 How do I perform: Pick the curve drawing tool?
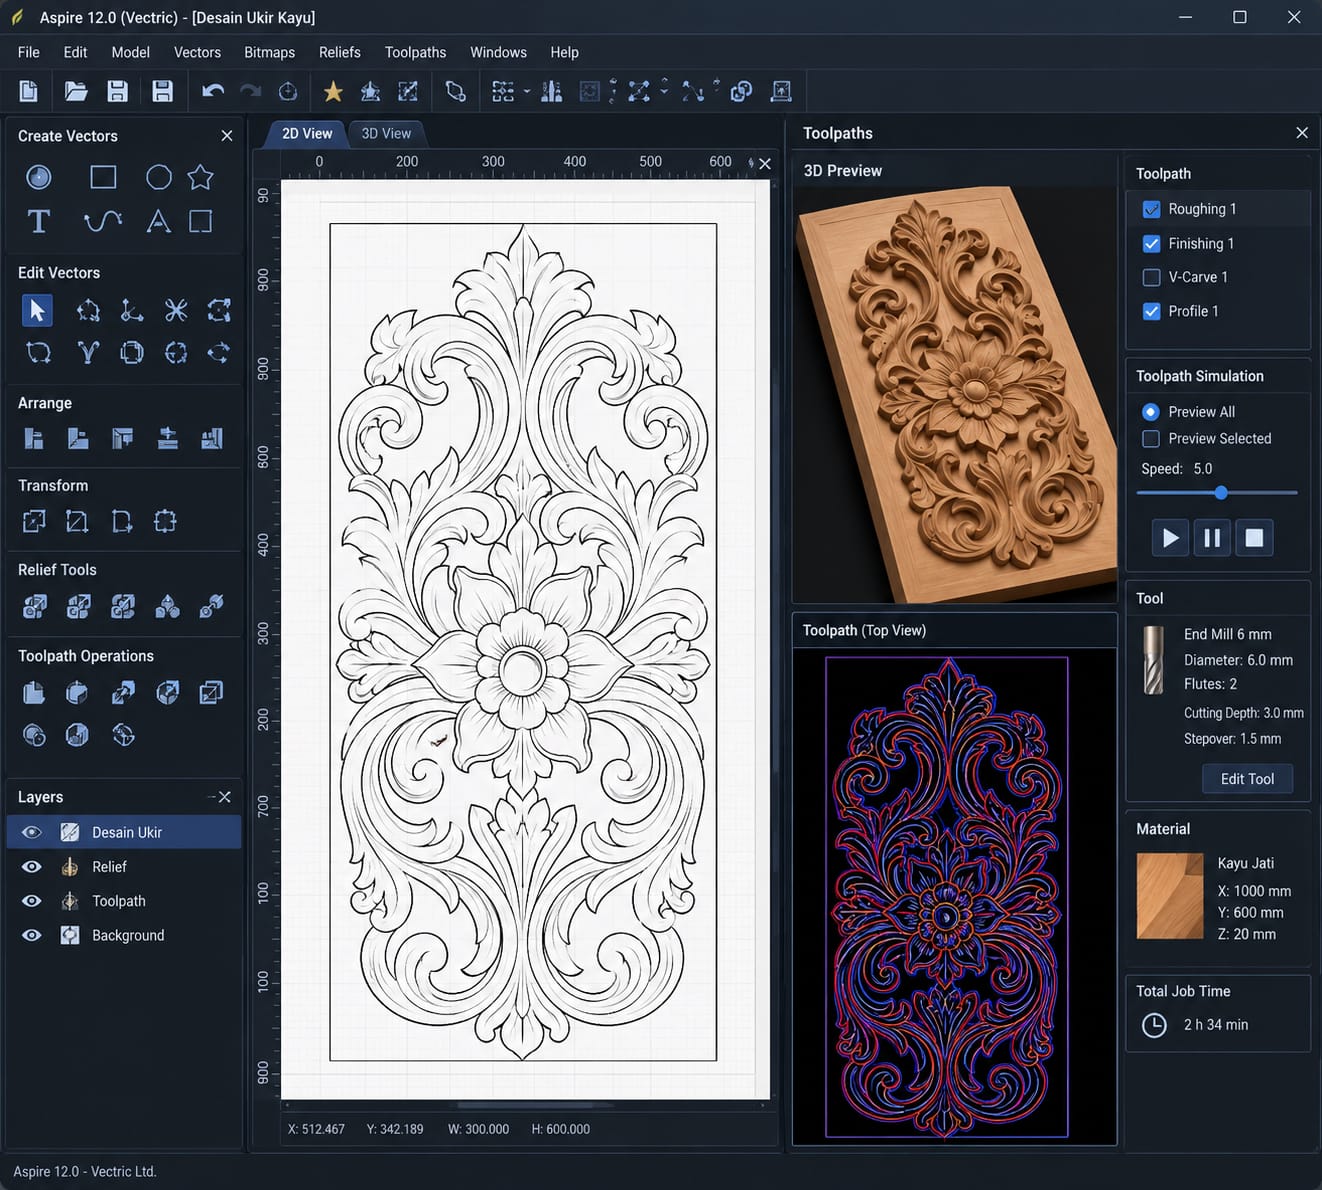point(103,221)
